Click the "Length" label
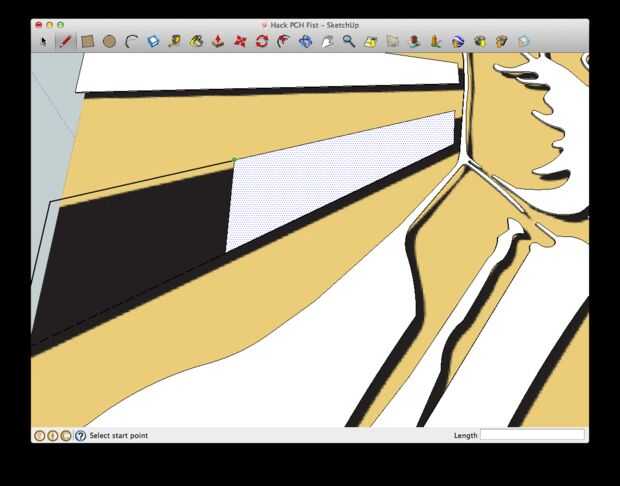This screenshot has width=620, height=486. click(x=465, y=435)
